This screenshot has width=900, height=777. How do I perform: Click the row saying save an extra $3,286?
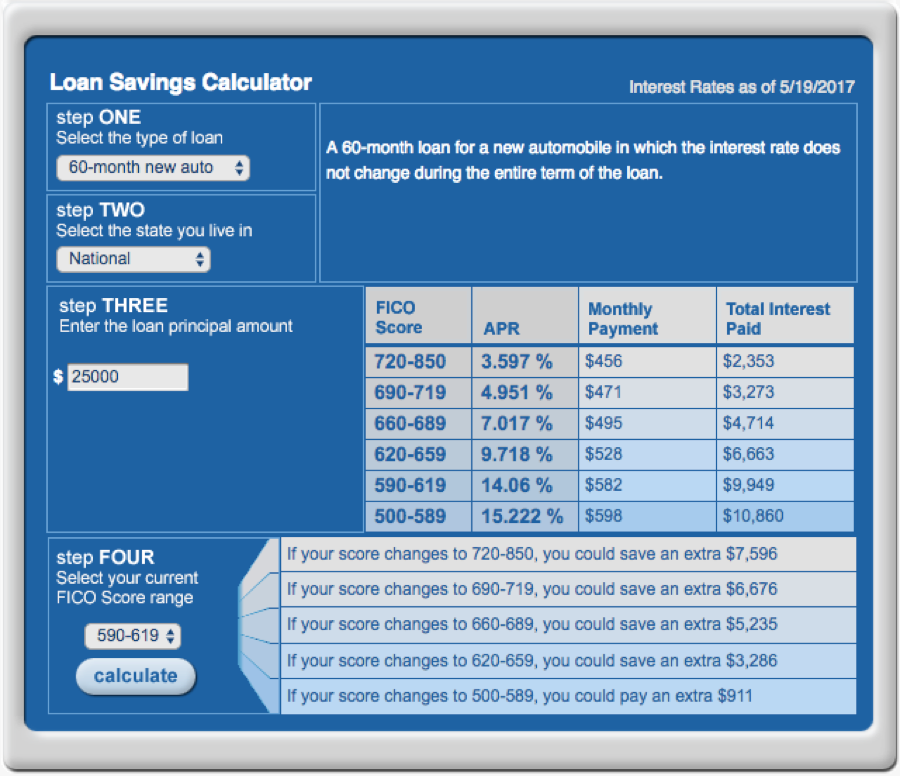click(568, 661)
